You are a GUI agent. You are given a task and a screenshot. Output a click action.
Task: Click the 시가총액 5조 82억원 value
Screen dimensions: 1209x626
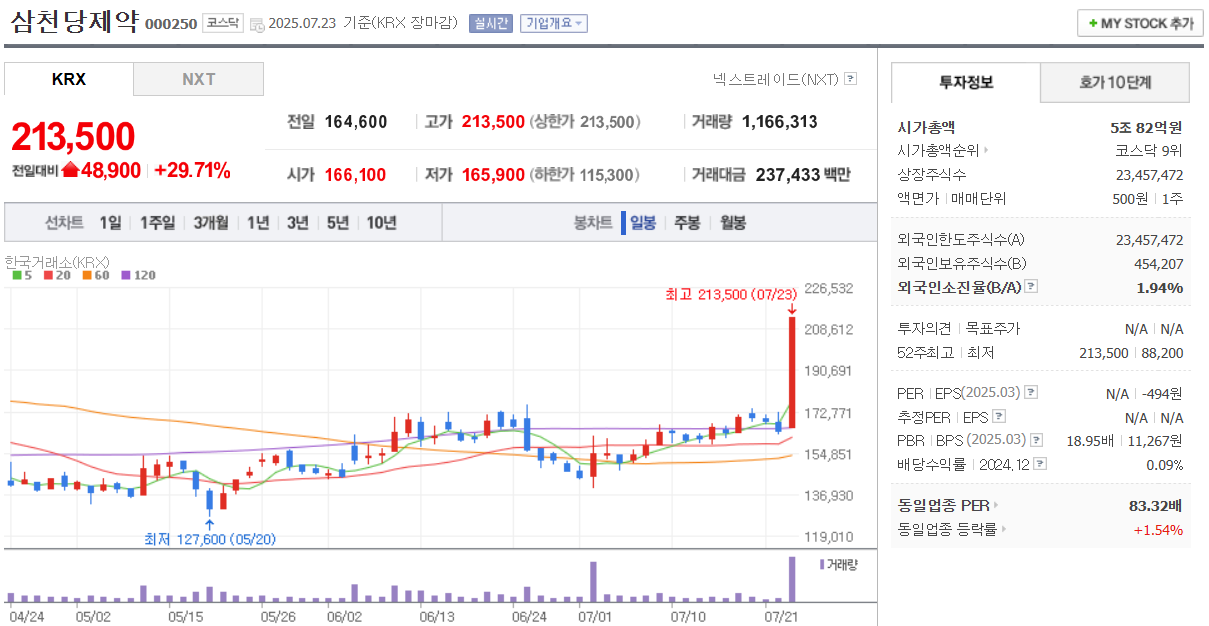click(1146, 127)
